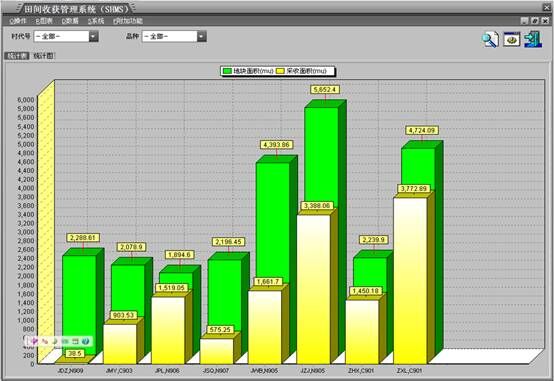The width and height of the screenshot is (554, 381).
Task: Click the magnifier search document icon
Action: 490,40
